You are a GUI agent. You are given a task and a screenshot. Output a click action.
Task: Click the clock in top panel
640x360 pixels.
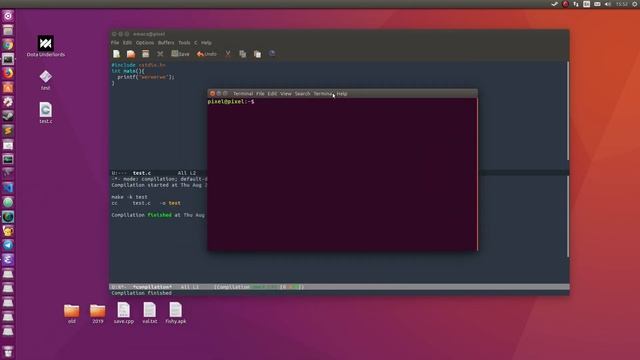pyautogui.click(x=622, y=4)
